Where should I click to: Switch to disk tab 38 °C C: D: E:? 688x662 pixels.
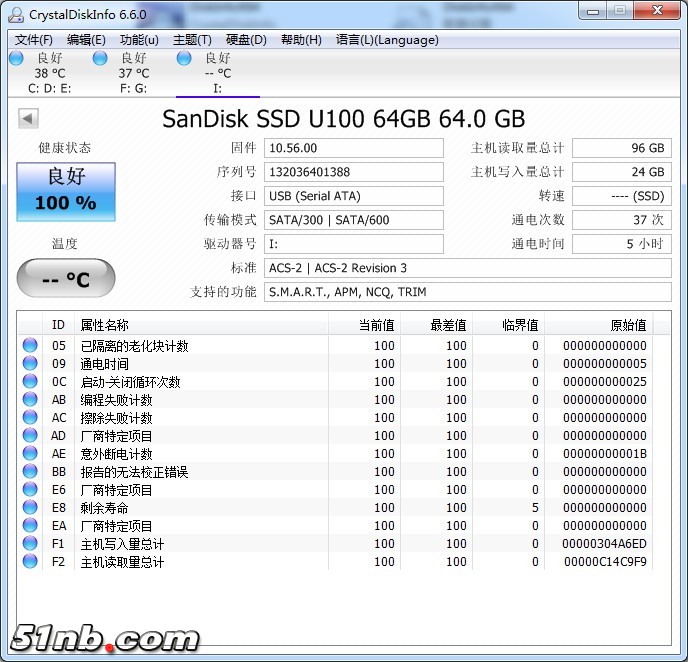pos(49,73)
